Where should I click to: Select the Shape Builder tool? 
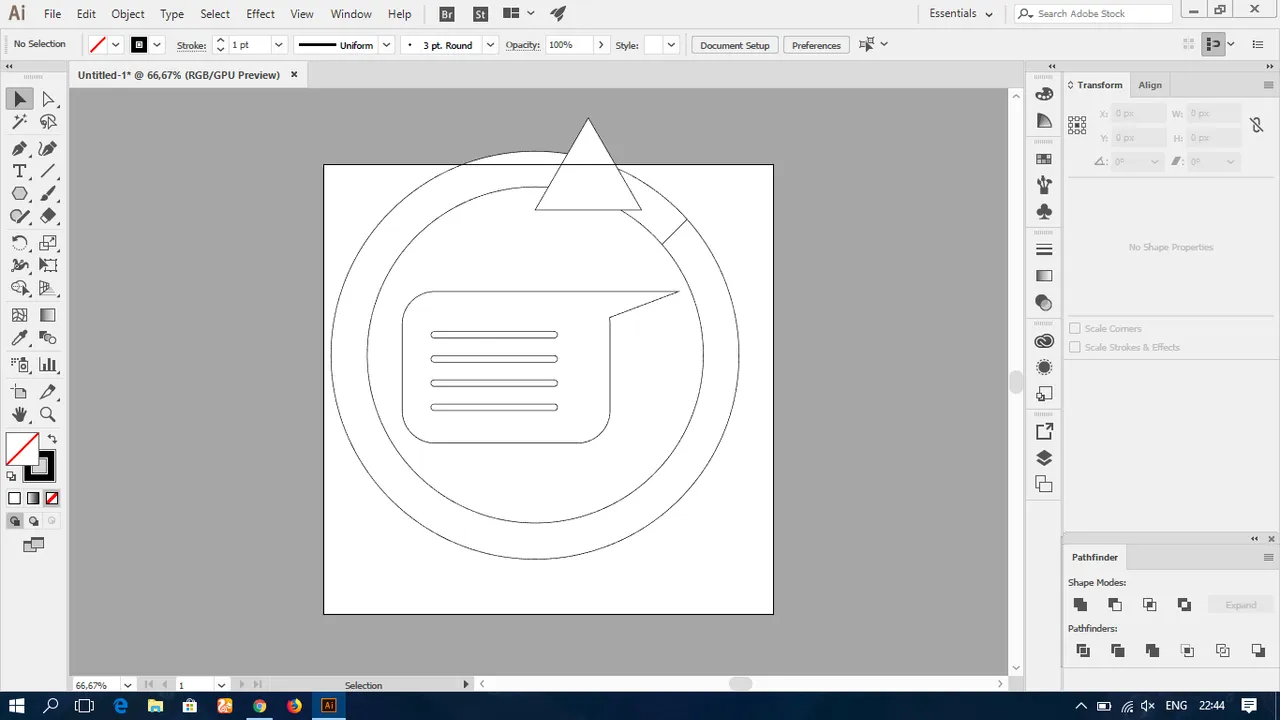pos(19,288)
